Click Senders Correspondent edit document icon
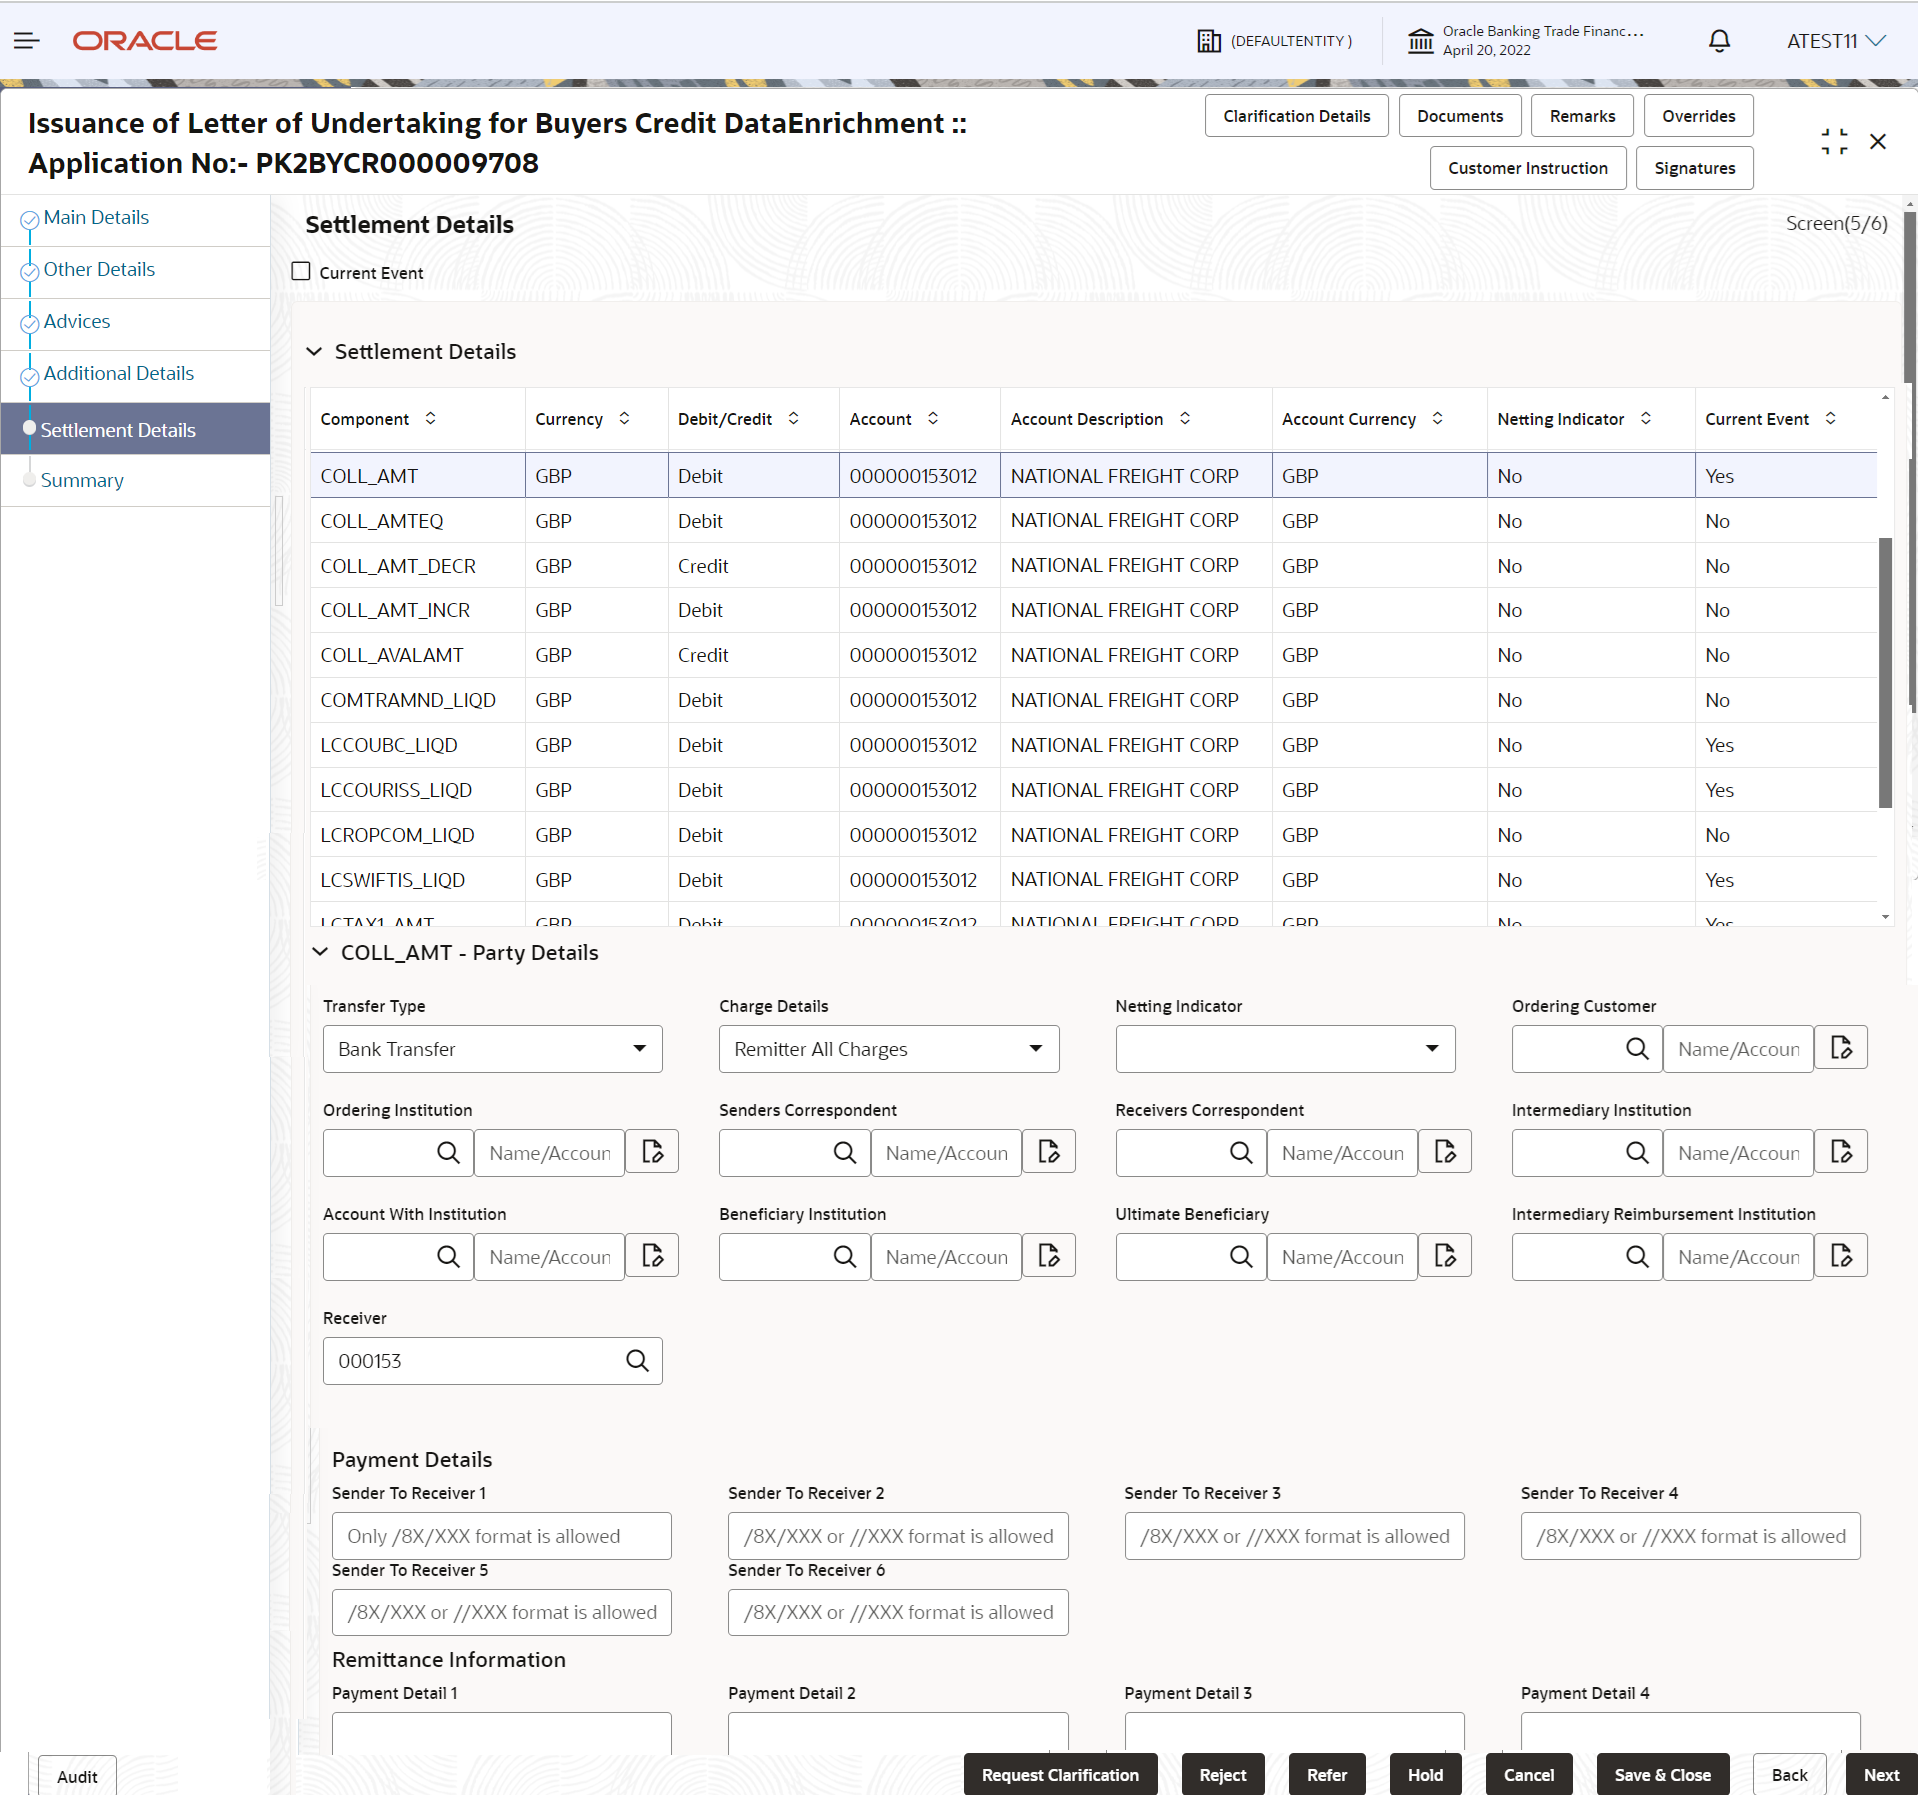The width and height of the screenshot is (1918, 1795). click(x=1049, y=1152)
